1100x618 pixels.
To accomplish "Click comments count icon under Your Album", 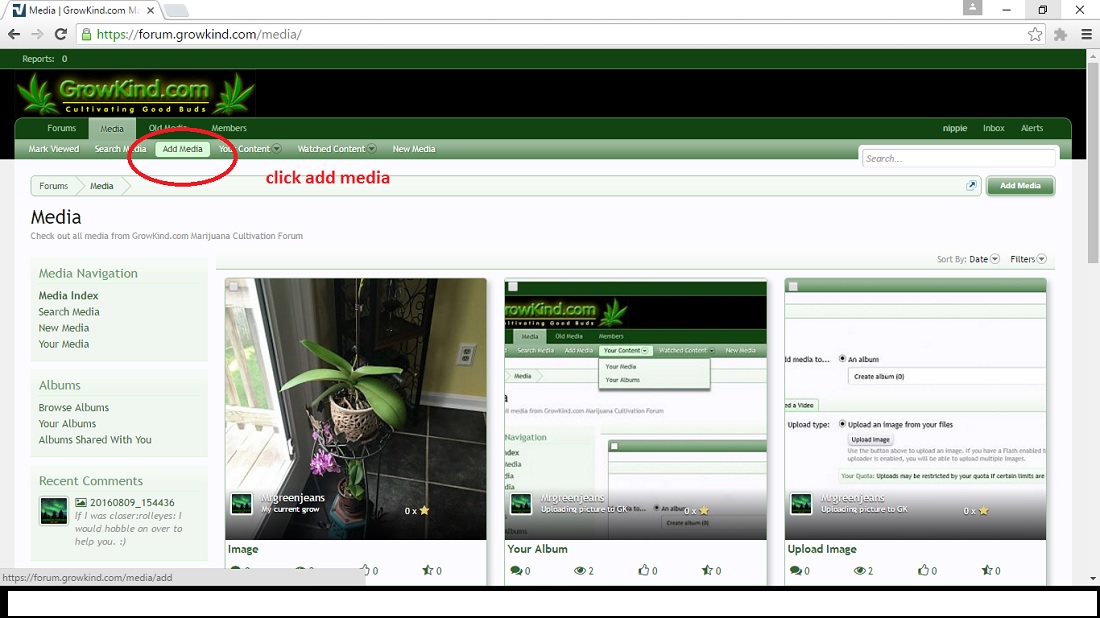I will (516, 570).
